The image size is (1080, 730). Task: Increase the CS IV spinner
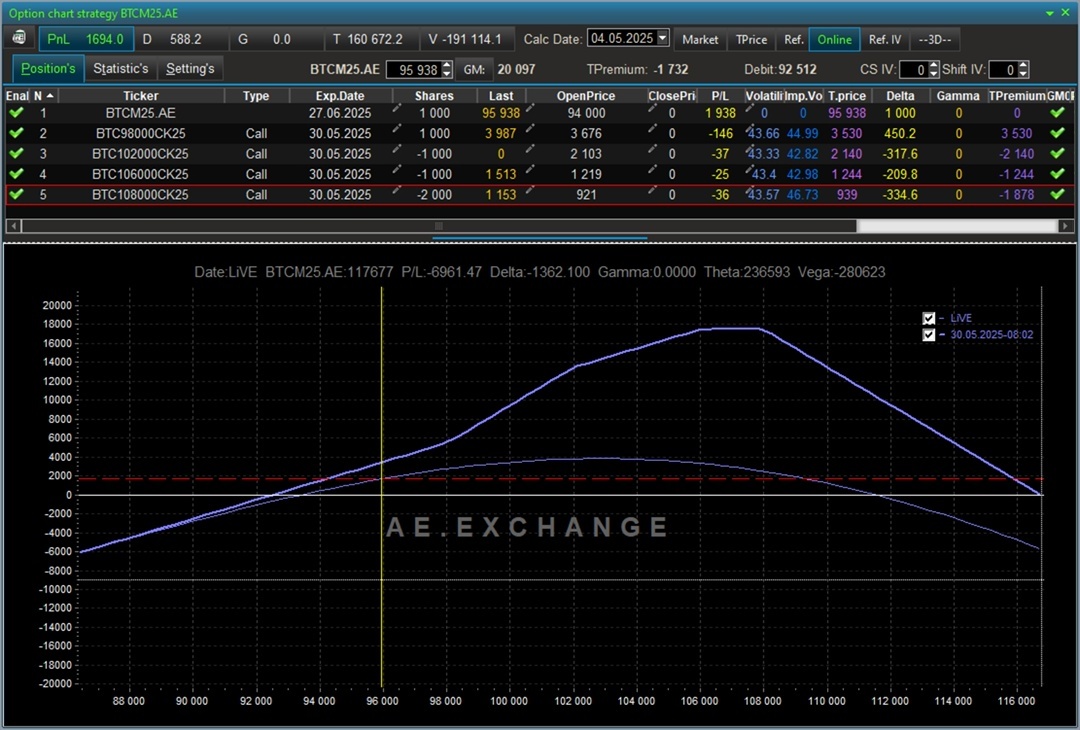click(934, 65)
